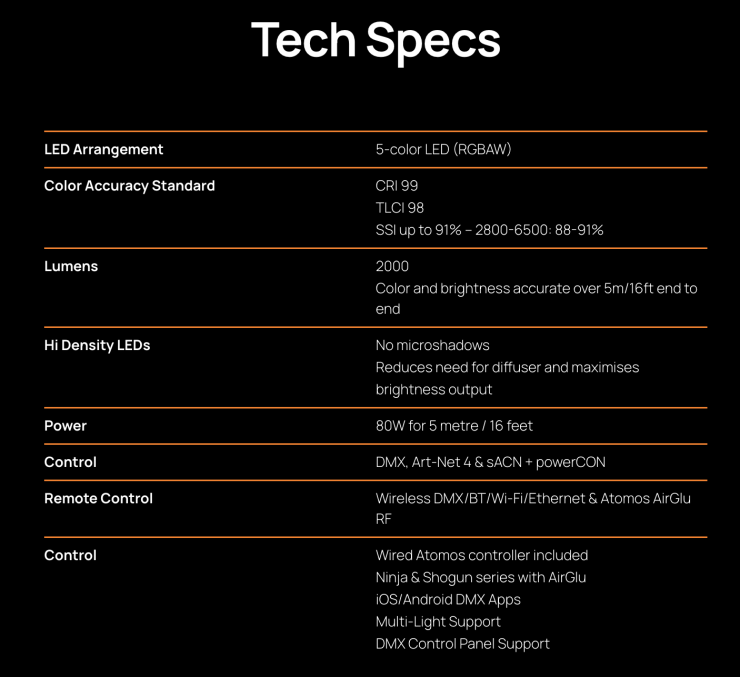Select the 80W for 5 metre value

(x=454, y=426)
